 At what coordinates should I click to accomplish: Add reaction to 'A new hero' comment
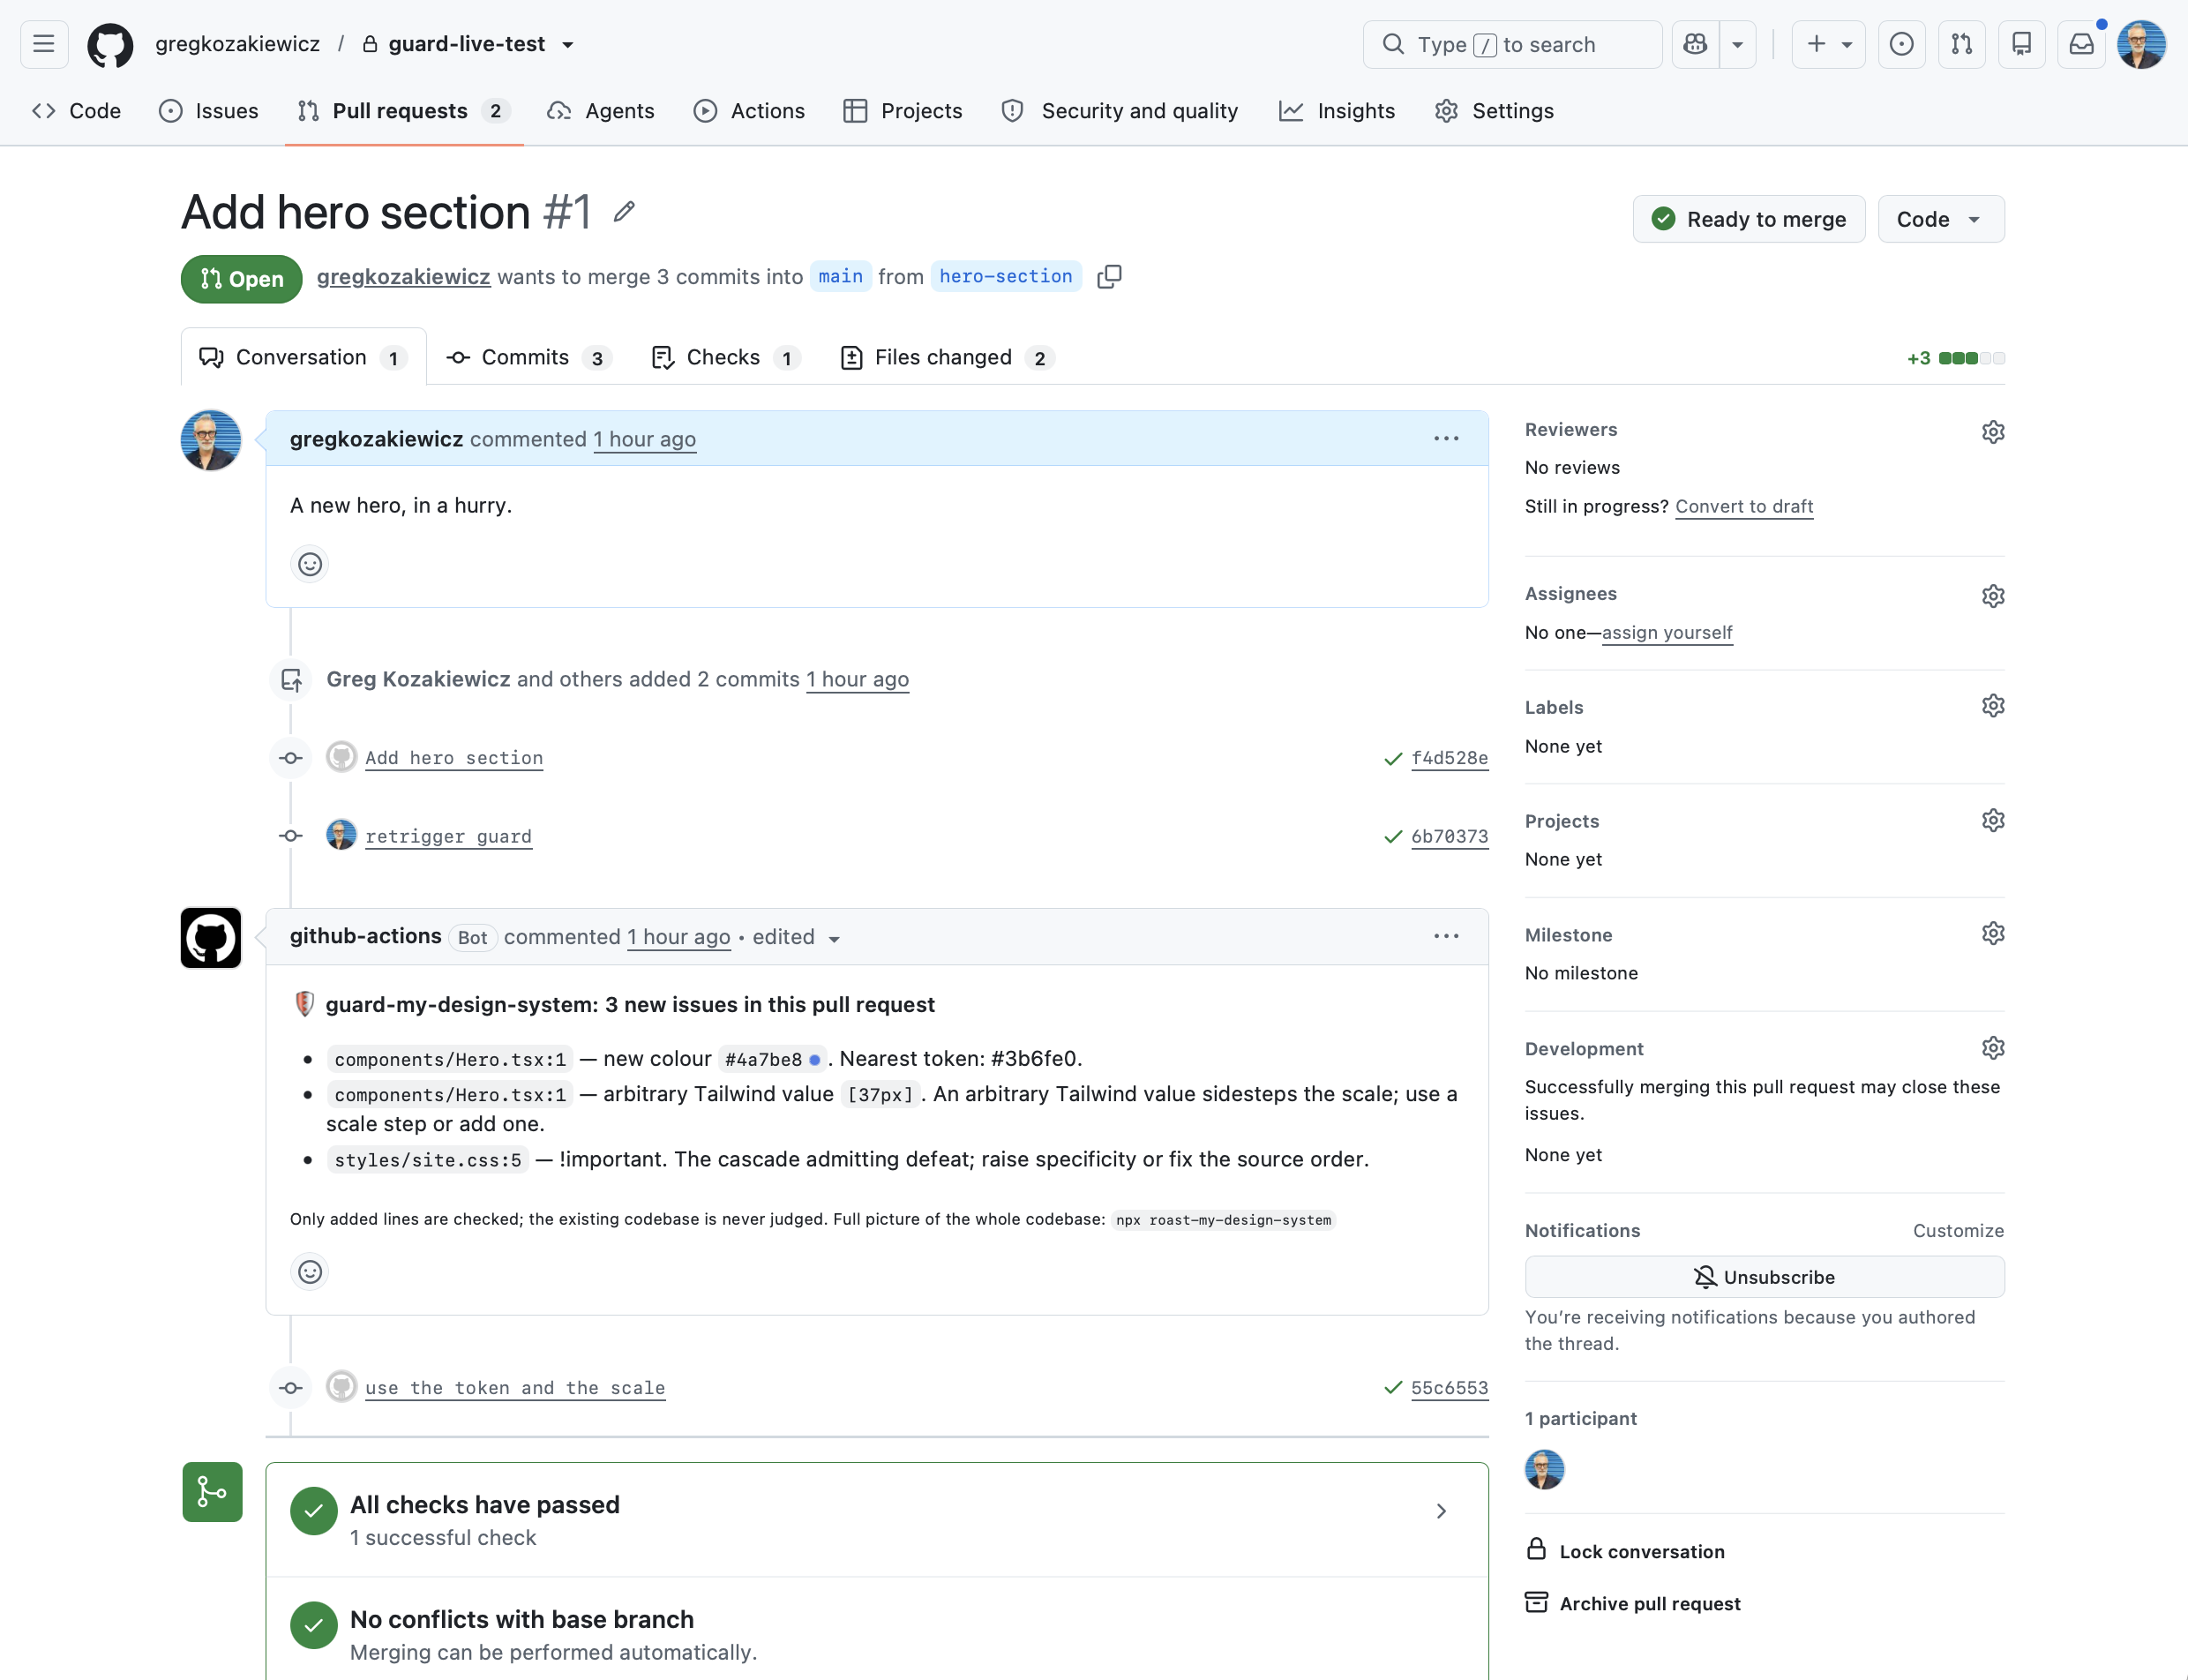click(x=310, y=564)
